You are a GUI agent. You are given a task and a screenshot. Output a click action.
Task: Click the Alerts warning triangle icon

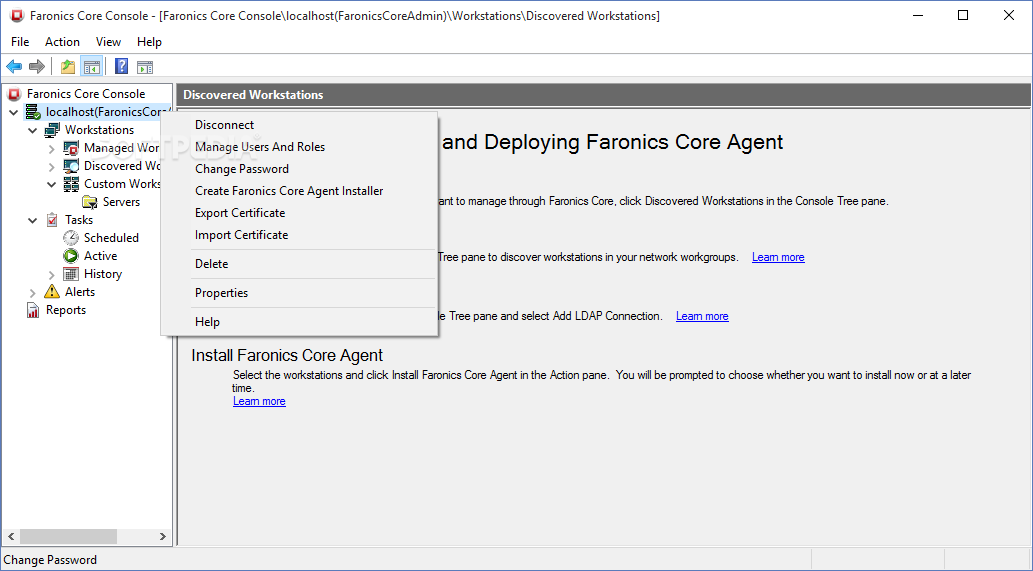(51, 292)
